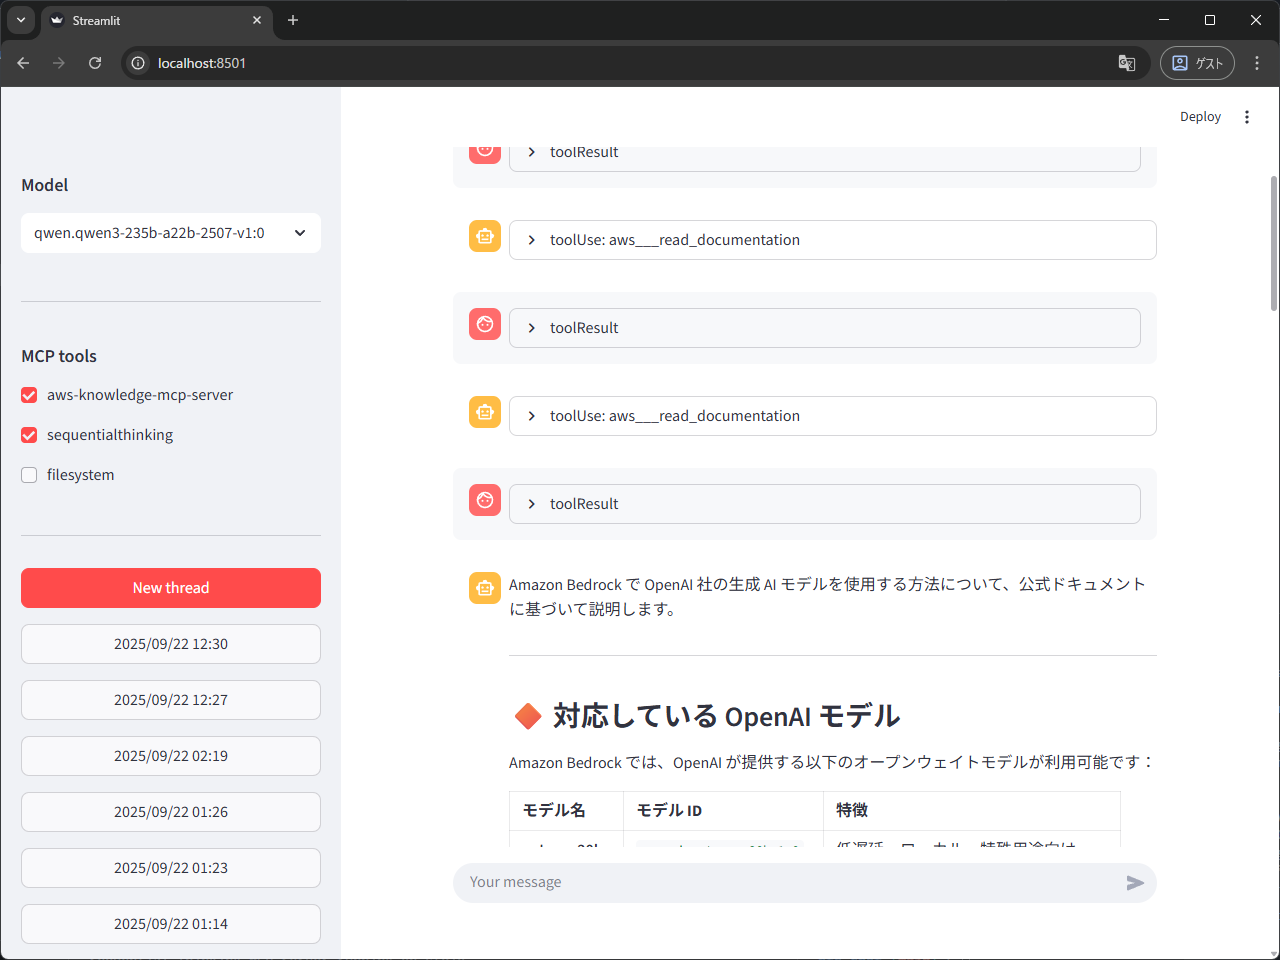Uncheck sequentialthinking tool
1280x960 pixels.
click(x=29, y=435)
